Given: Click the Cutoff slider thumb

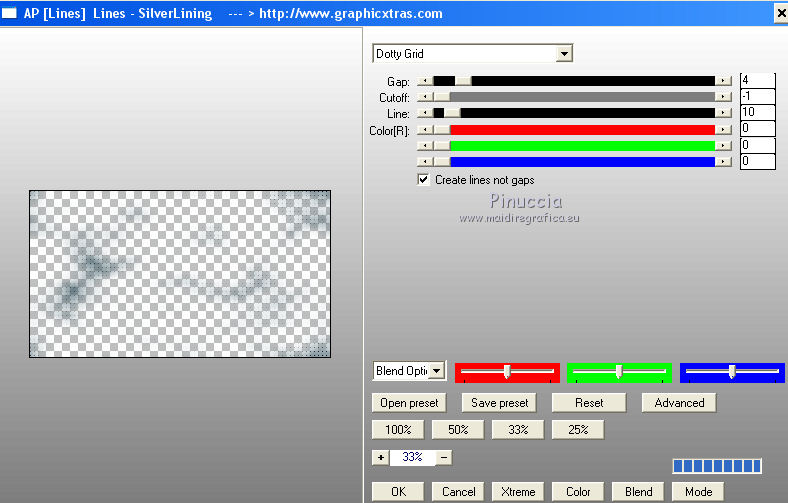Looking at the screenshot, I should click(x=442, y=97).
